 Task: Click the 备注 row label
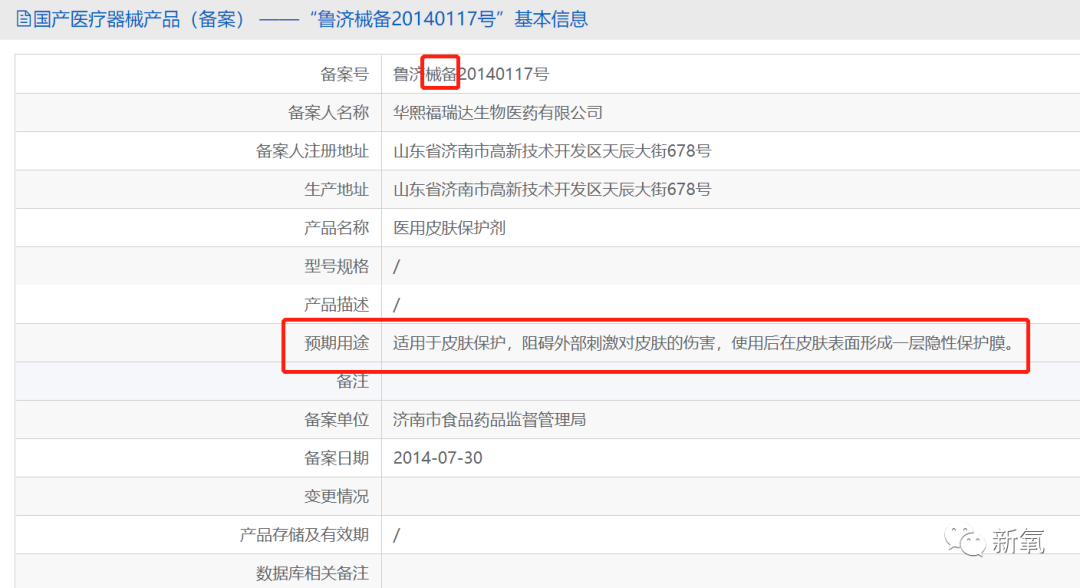353,381
